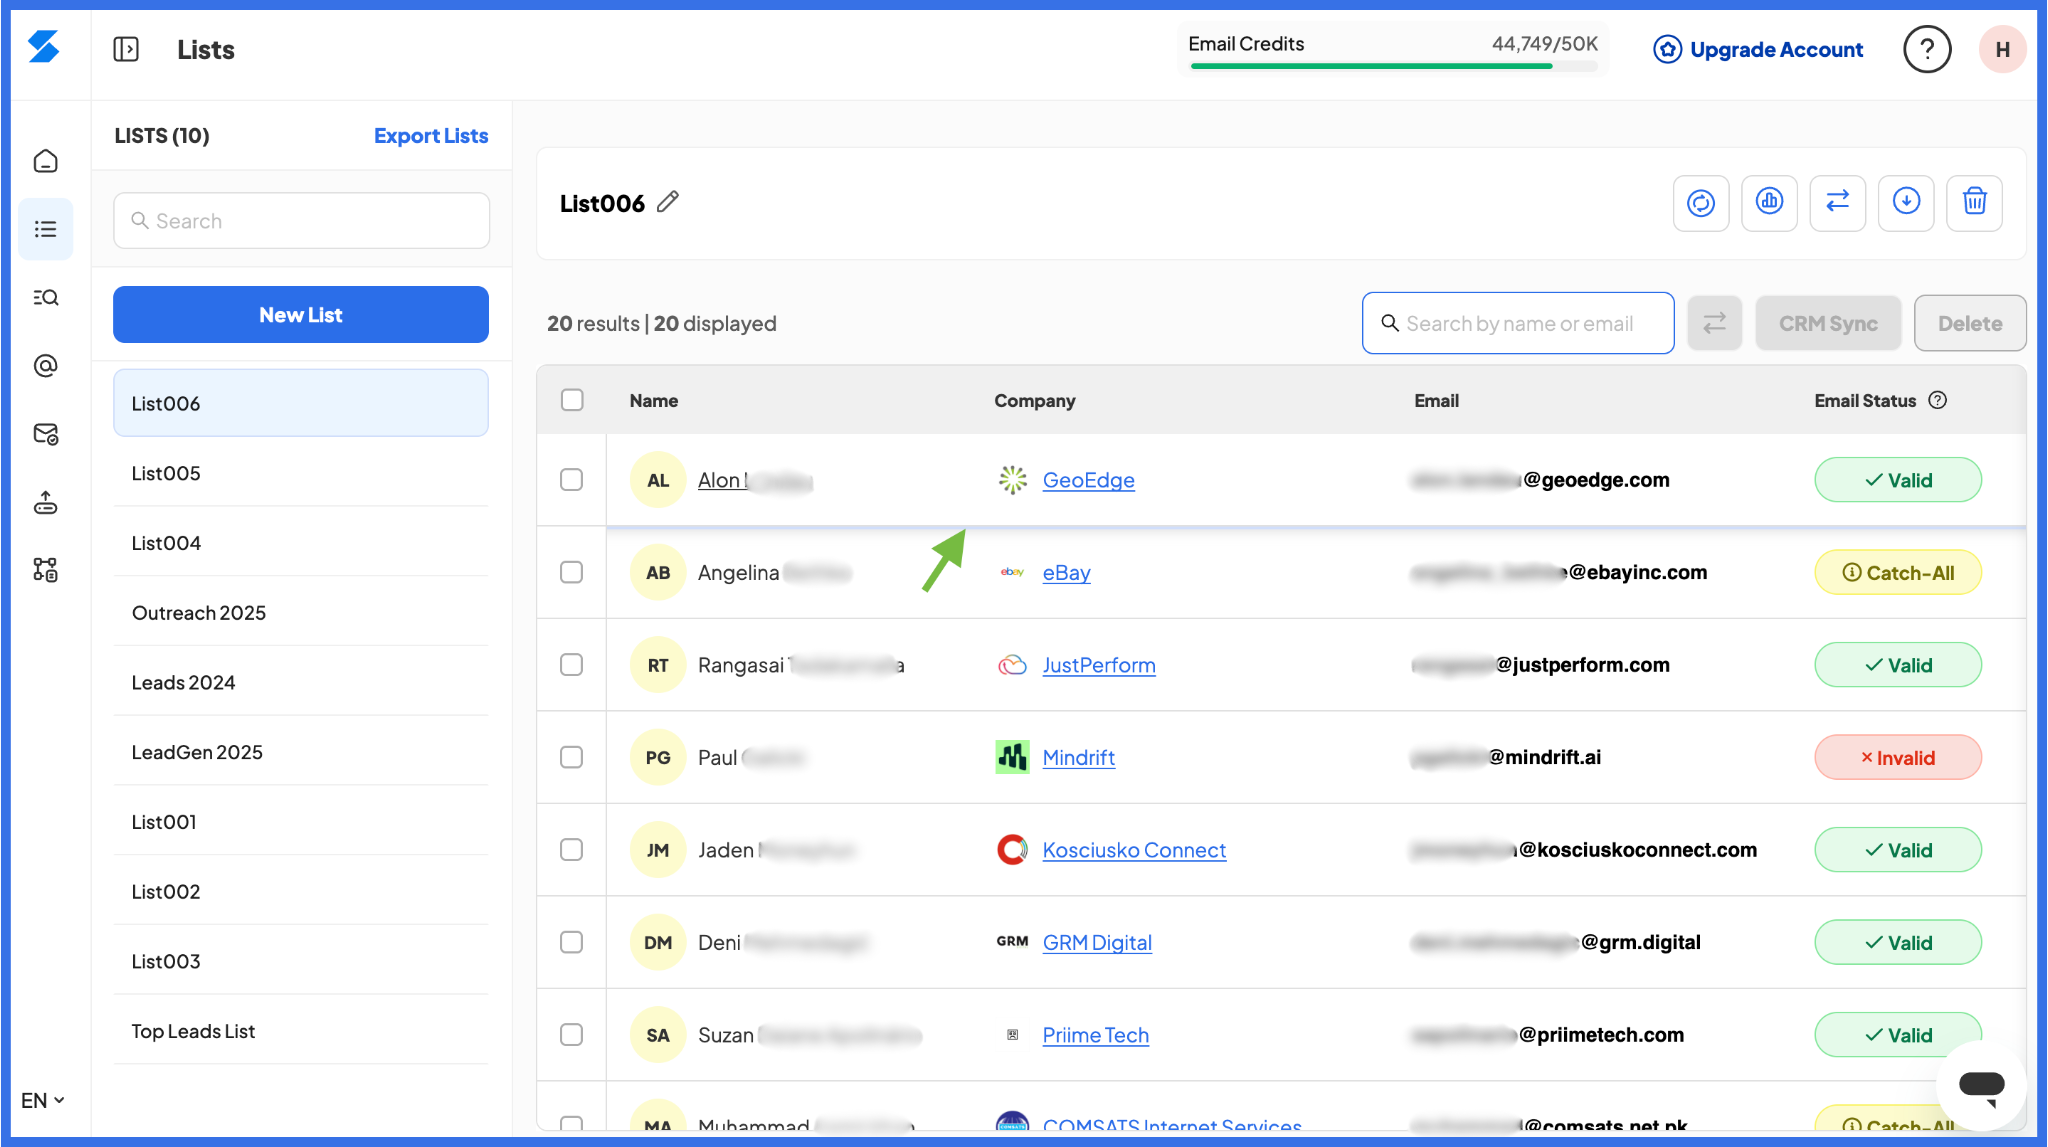Open the JustPerform company link
This screenshot has height=1147, width=2048.
click(1099, 665)
